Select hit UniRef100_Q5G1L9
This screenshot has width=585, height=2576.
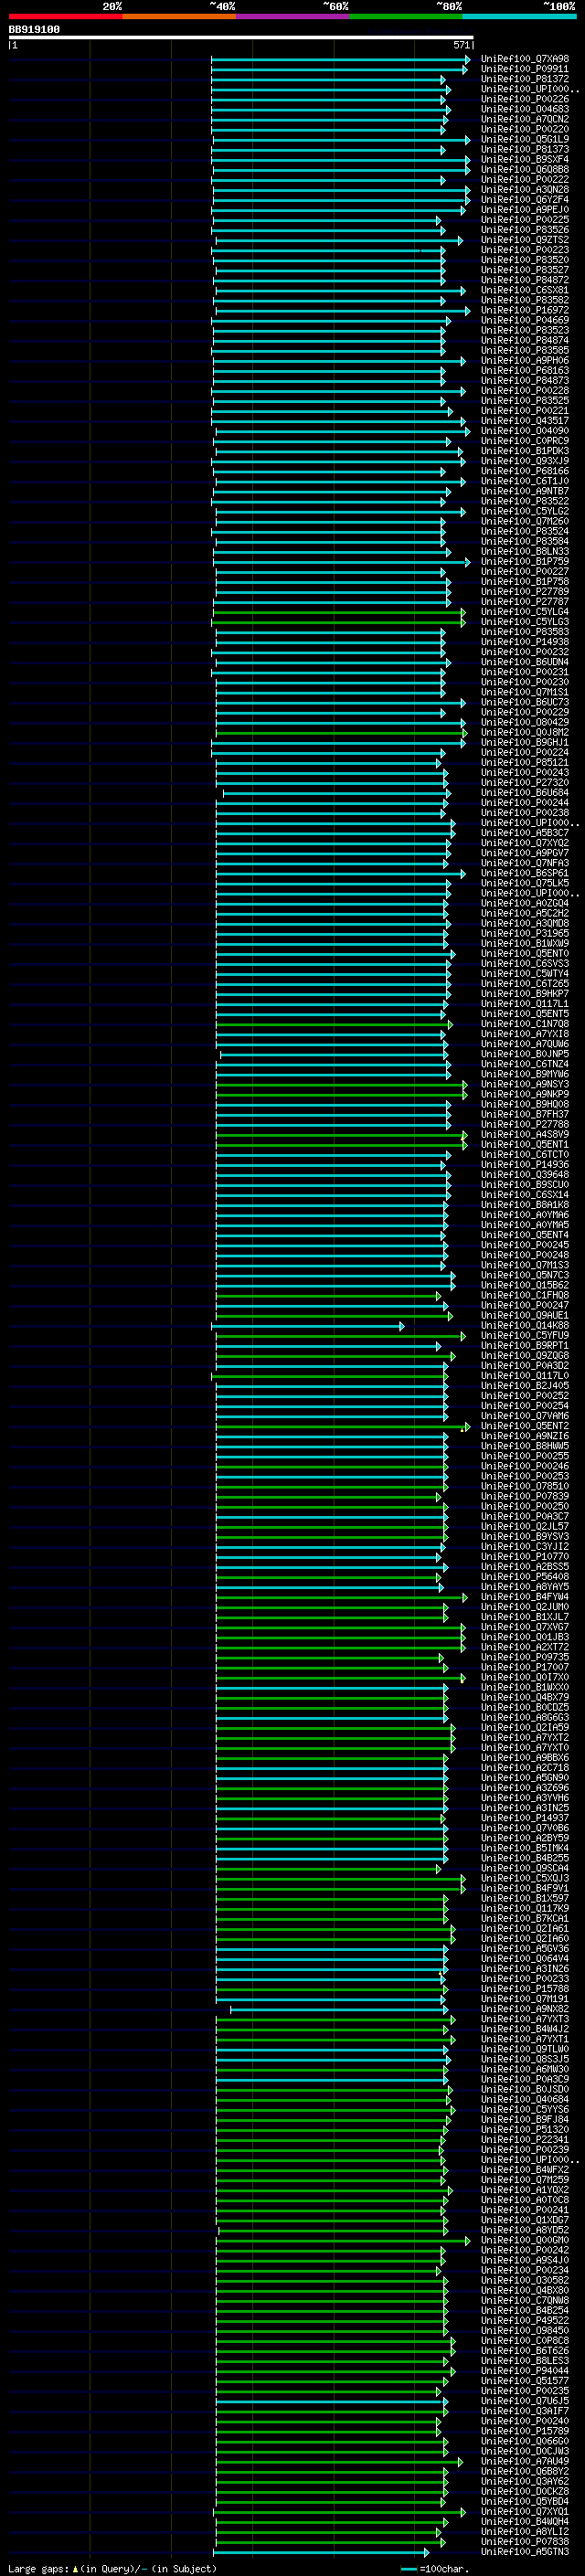(525, 139)
